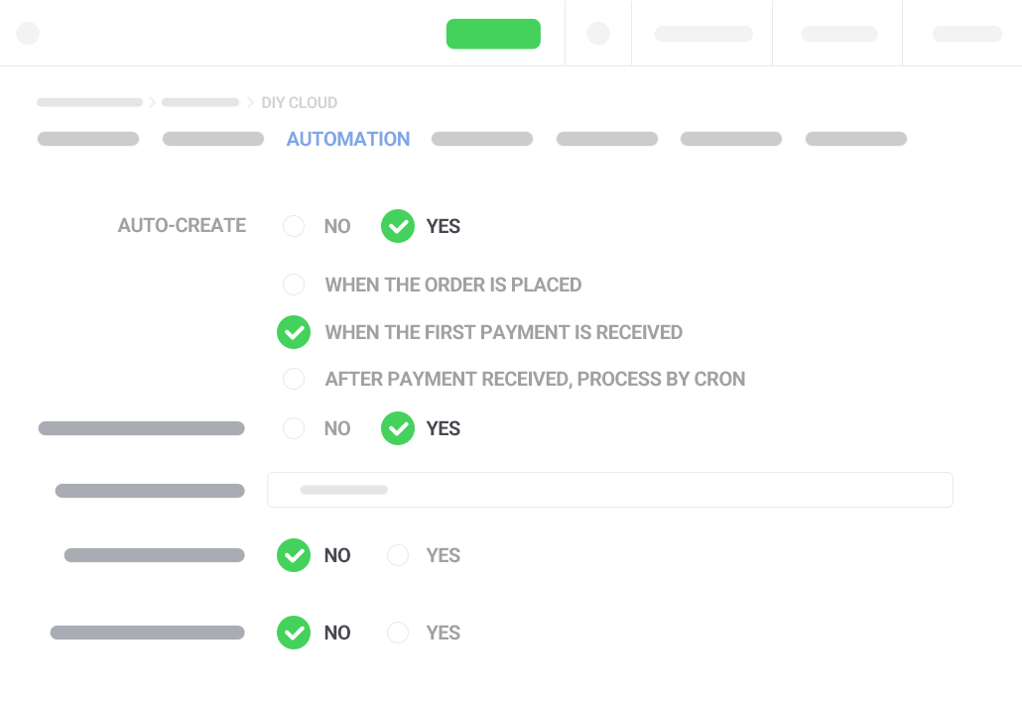Click the text input field below the second YES row

coord(610,490)
